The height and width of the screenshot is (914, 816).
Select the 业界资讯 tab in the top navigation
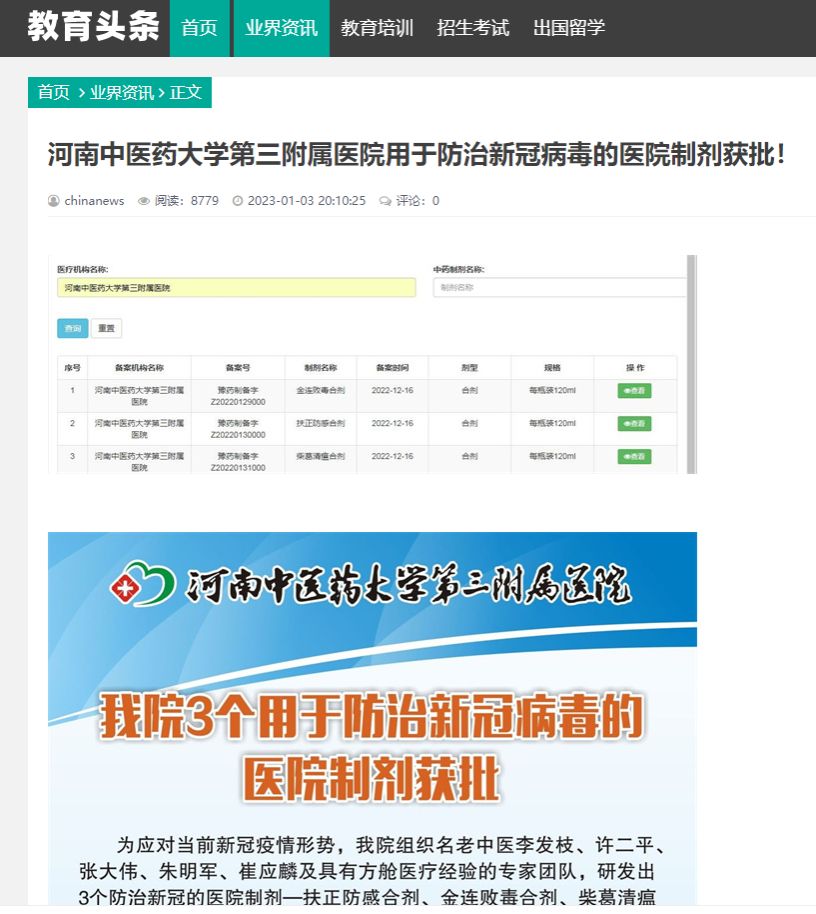[281, 28]
